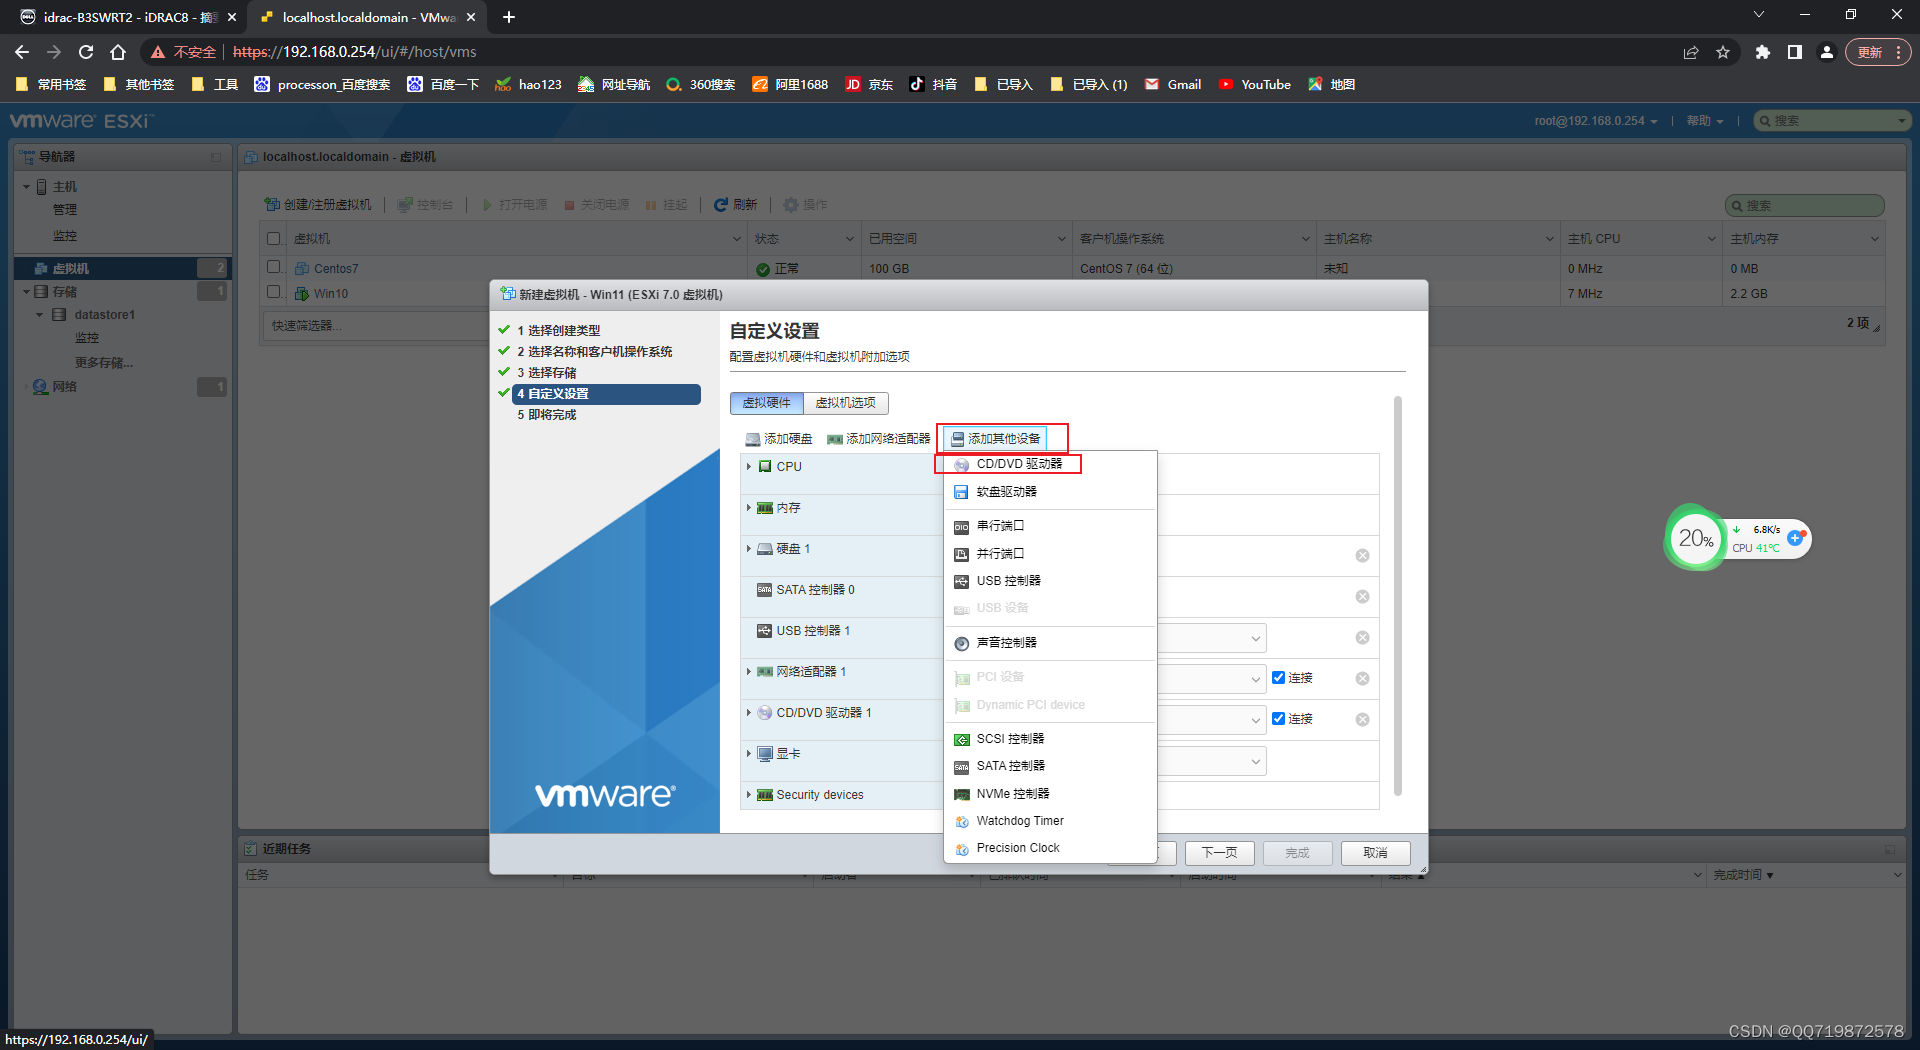Toggle the select-all VMs header checkbox

(x=274, y=239)
